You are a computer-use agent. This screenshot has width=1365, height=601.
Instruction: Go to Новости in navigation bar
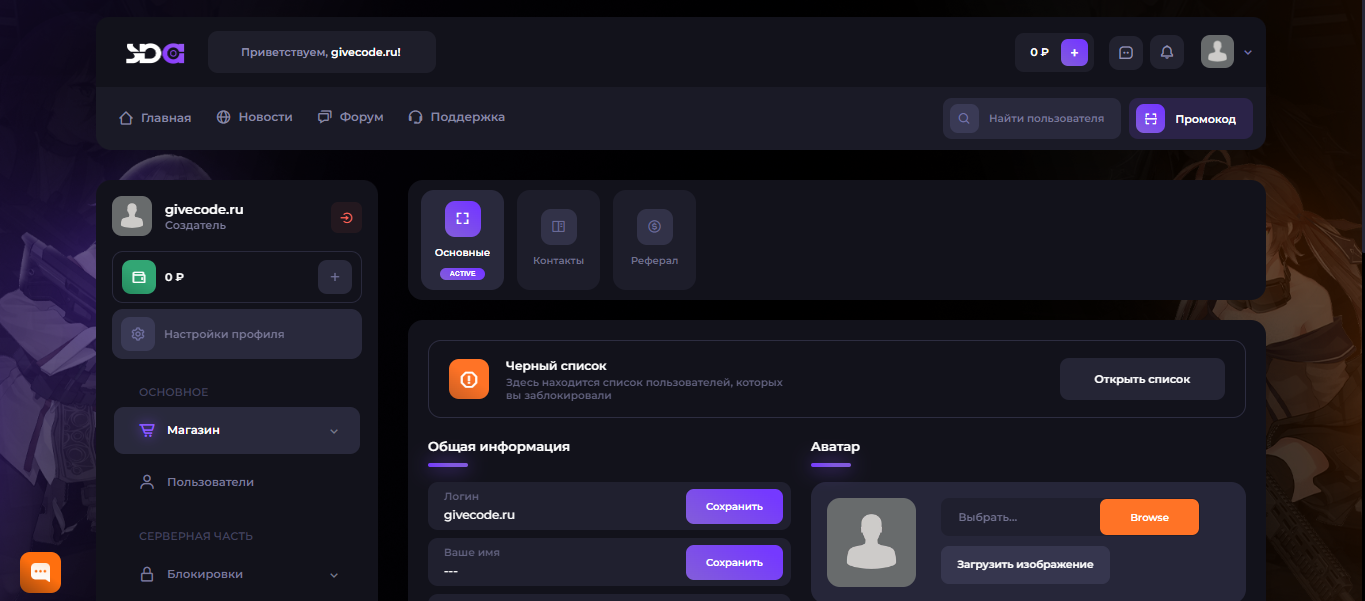click(x=254, y=117)
